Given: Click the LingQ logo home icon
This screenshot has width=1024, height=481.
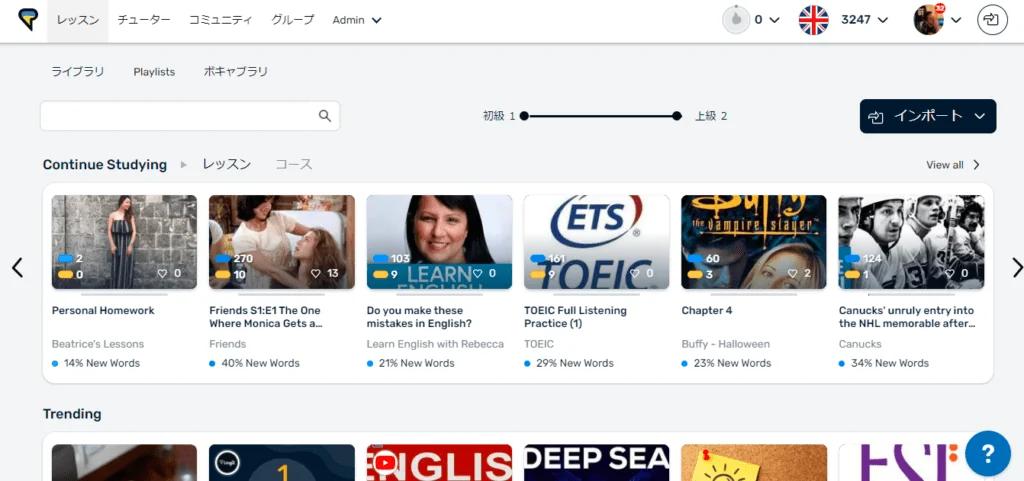Looking at the screenshot, I should [x=27, y=20].
